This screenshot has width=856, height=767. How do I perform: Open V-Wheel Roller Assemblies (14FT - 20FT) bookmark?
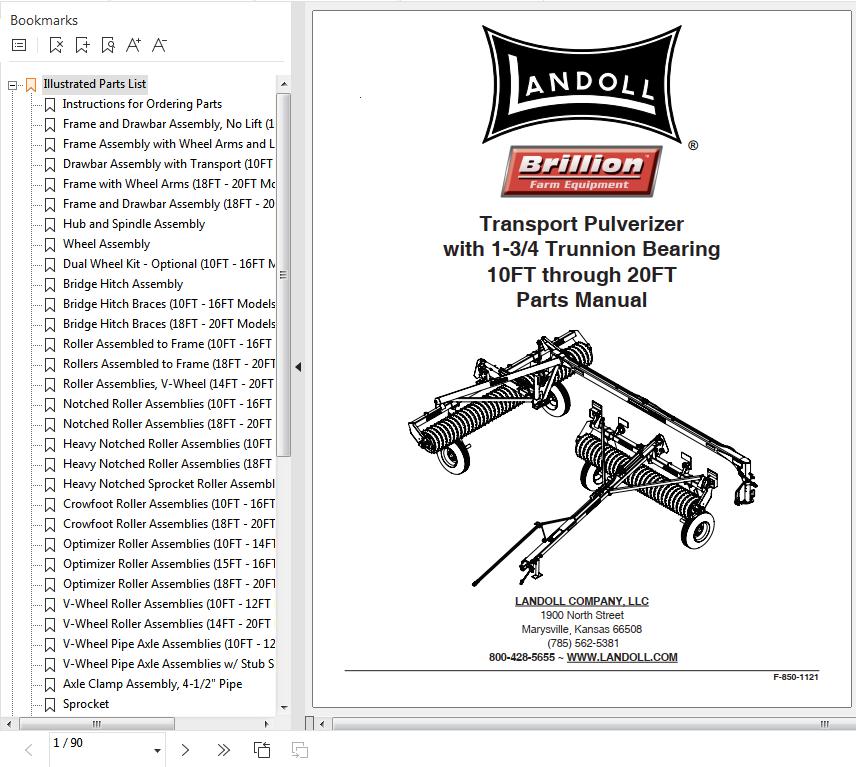[x=167, y=624]
